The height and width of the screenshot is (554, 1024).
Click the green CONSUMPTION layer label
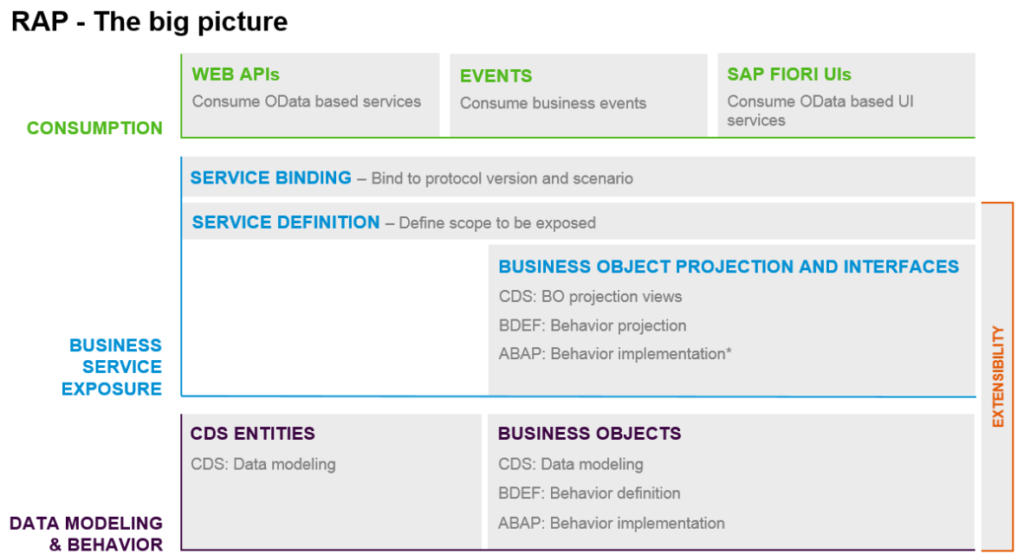click(95, 128)
